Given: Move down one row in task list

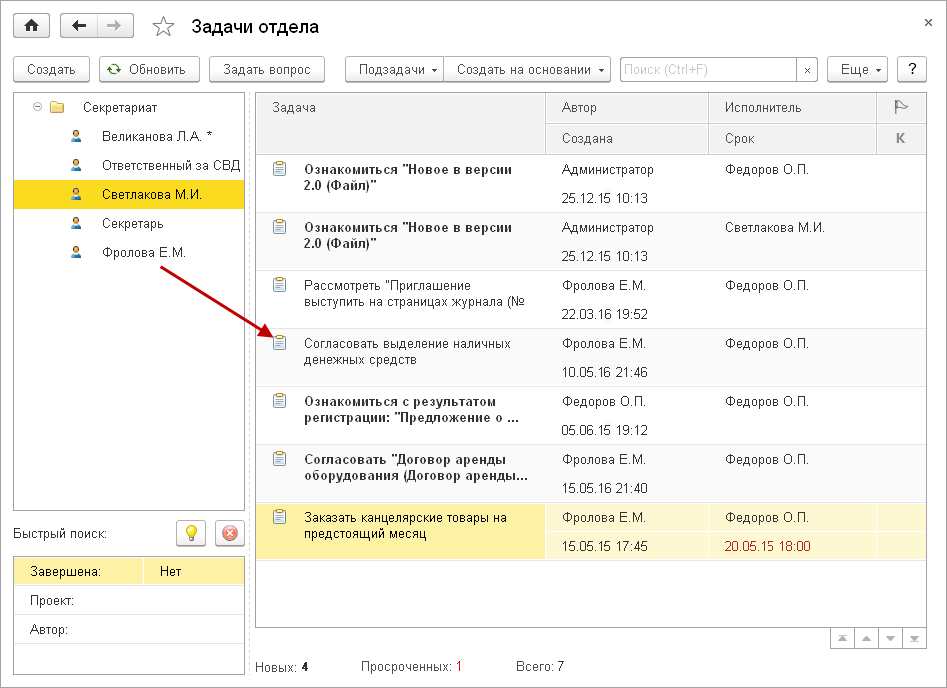Looking at the screenshot, I should [890, 638].
